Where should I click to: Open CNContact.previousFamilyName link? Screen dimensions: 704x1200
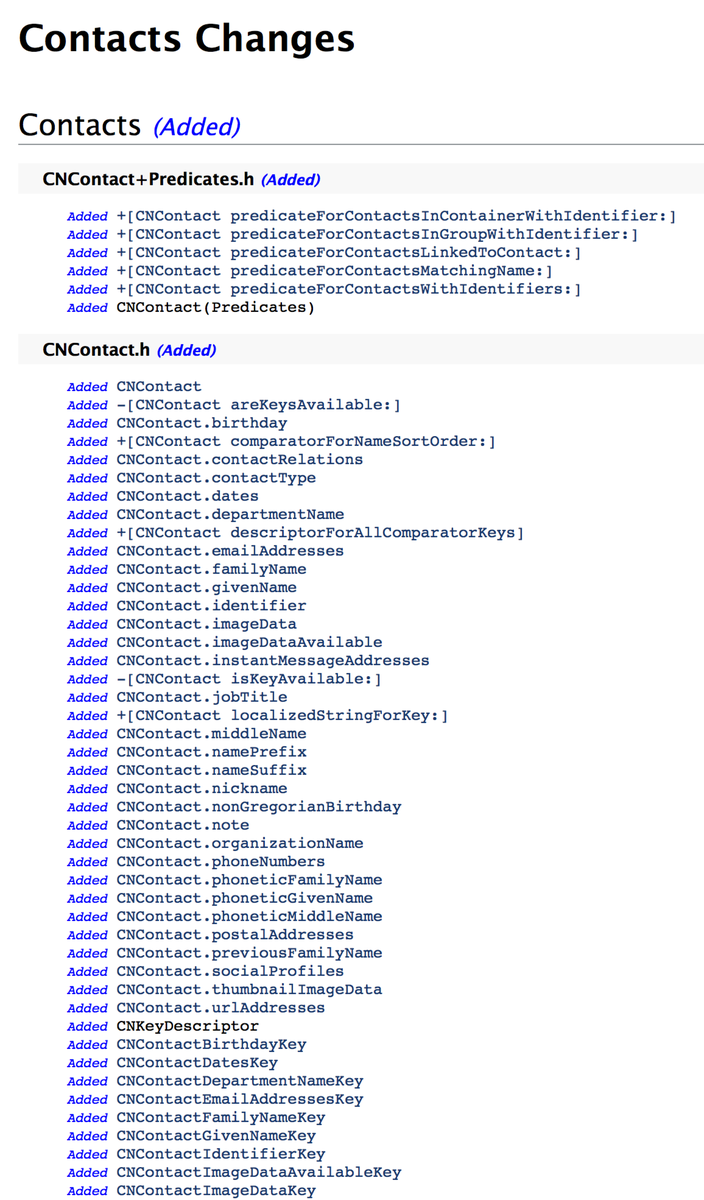[249, 952]
